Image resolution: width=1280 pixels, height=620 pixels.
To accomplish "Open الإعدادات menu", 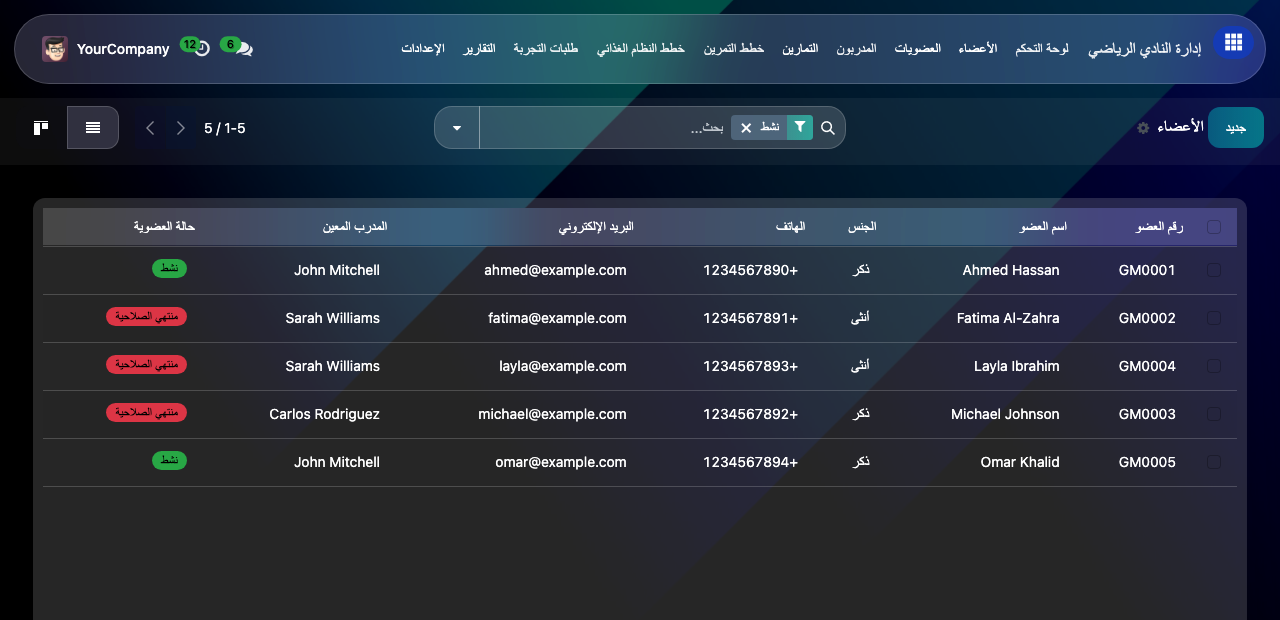I will [423, 48].
